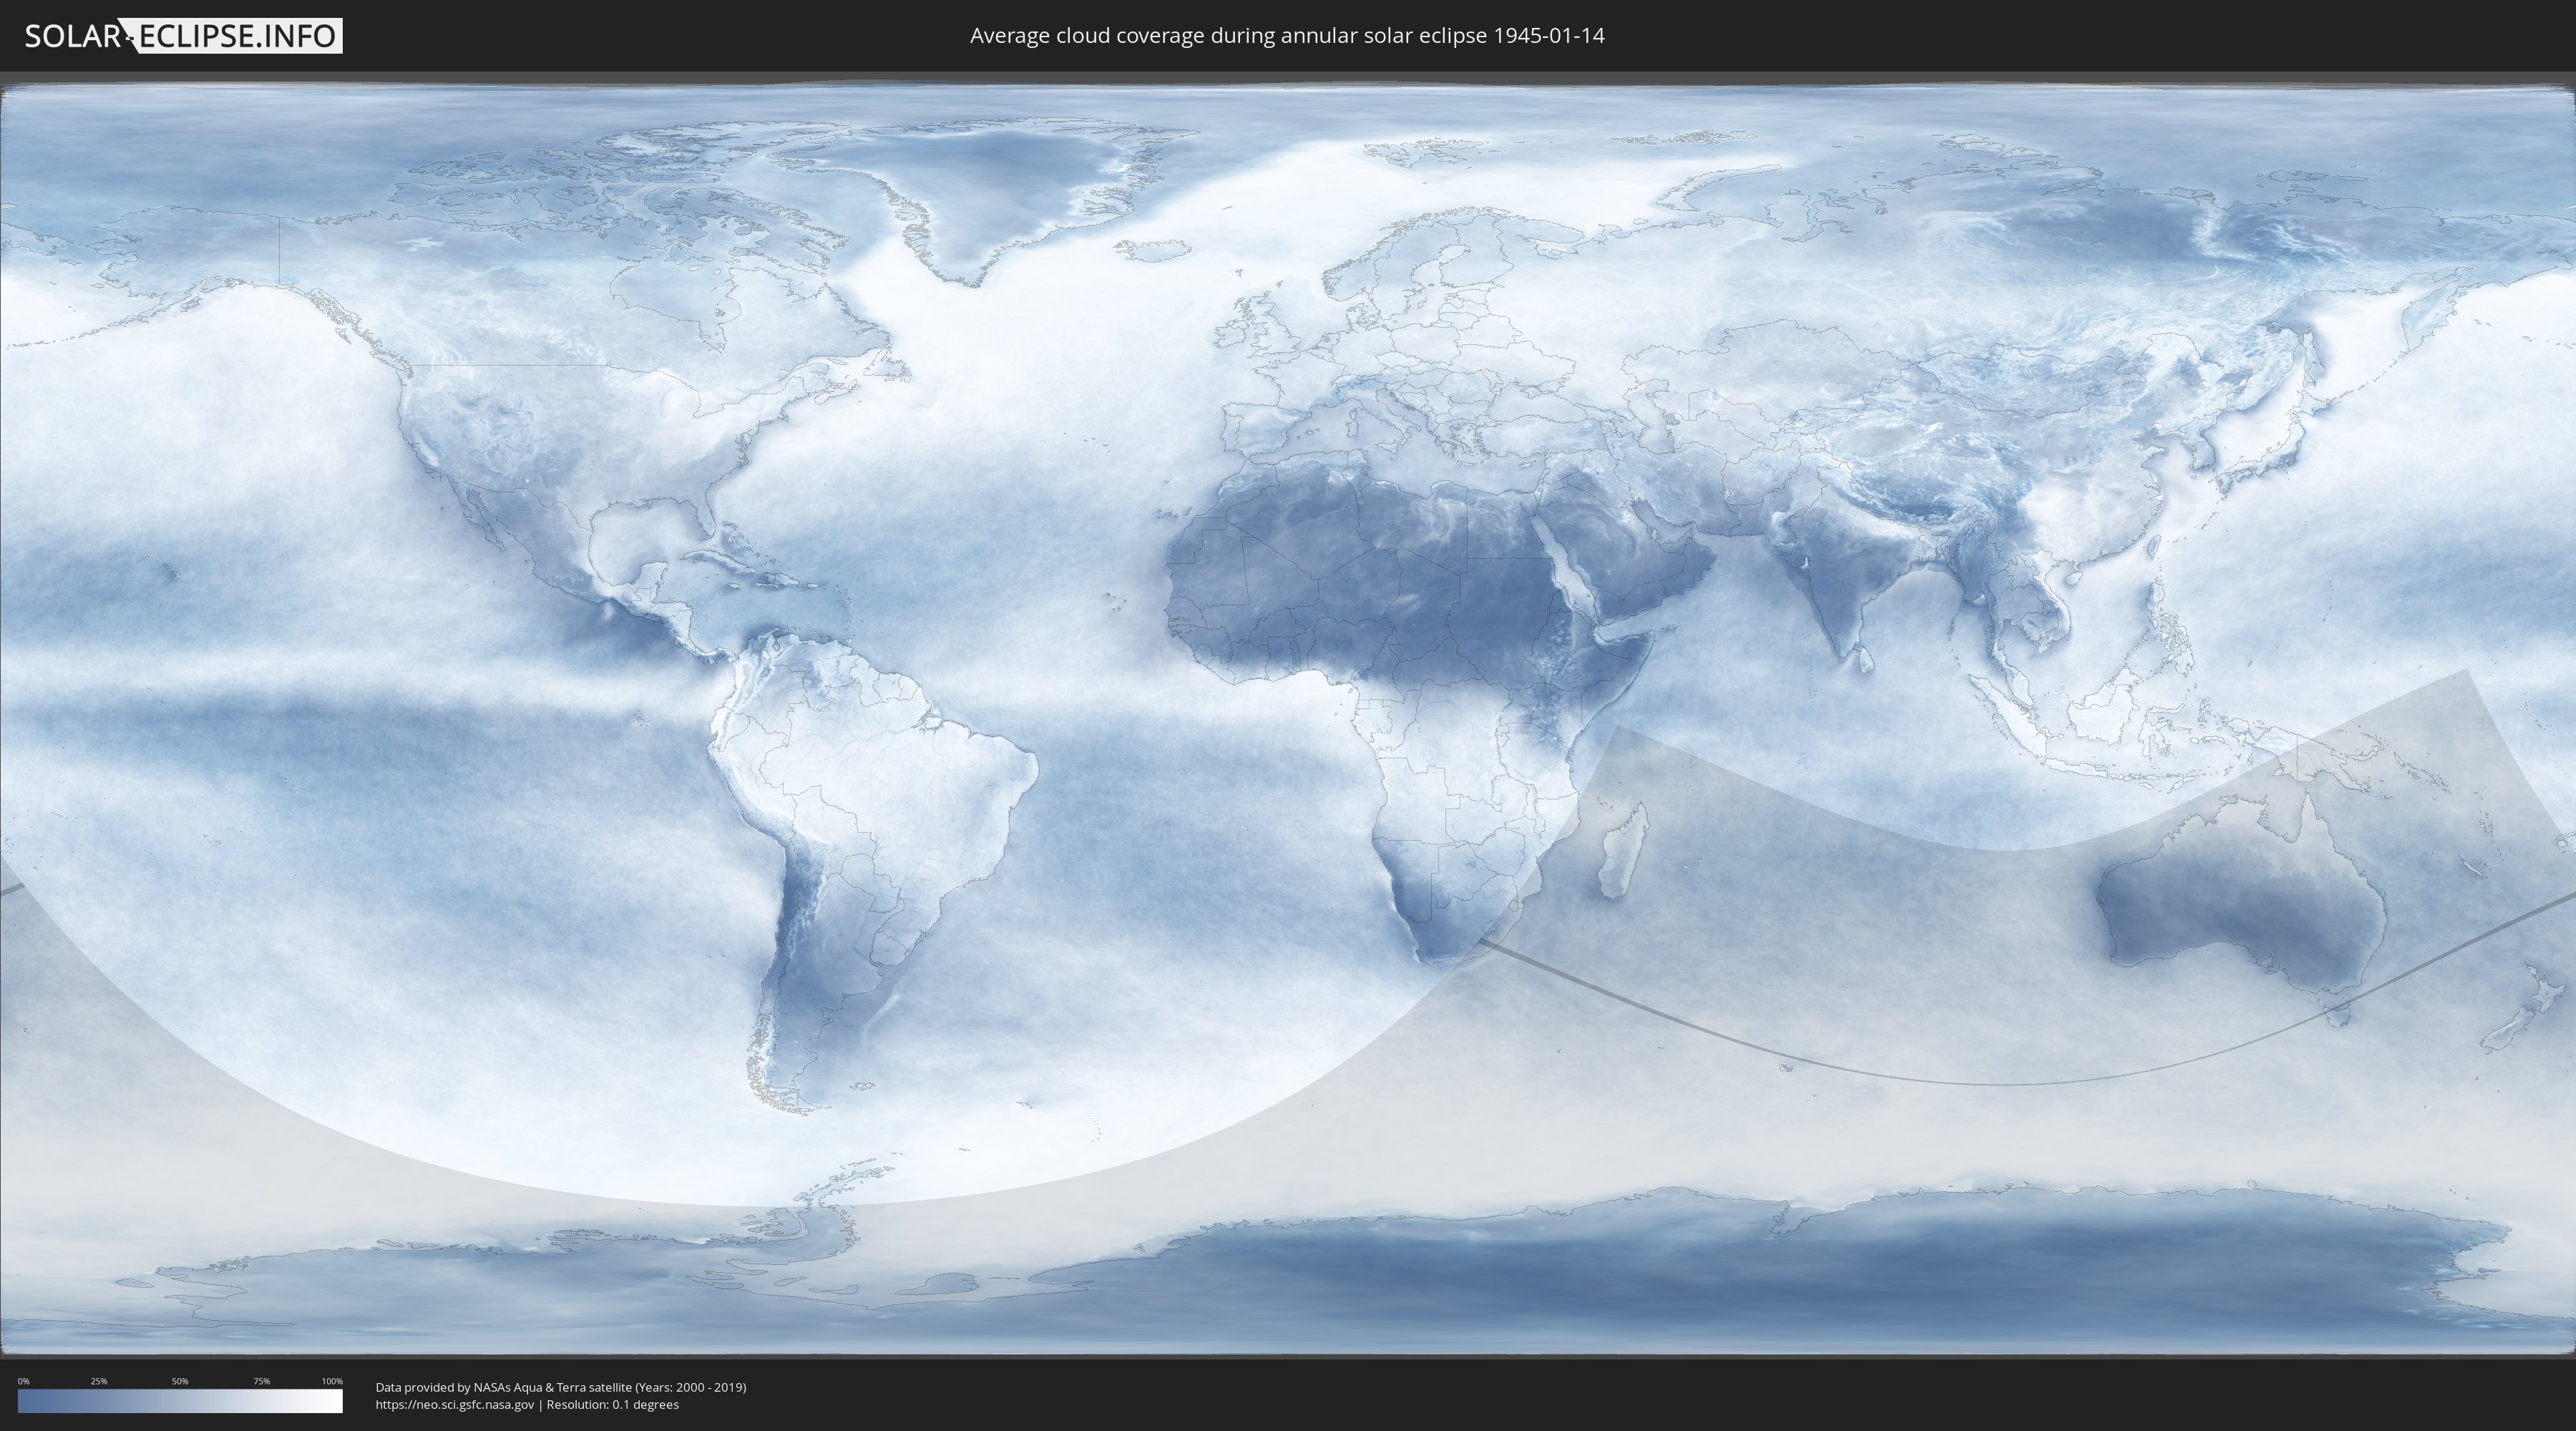Viewport: 2576px width, 1431px height.
Task: Click on the Sahara region in northern Africa
Action: pyautogui.click(x=1350, y=545)
